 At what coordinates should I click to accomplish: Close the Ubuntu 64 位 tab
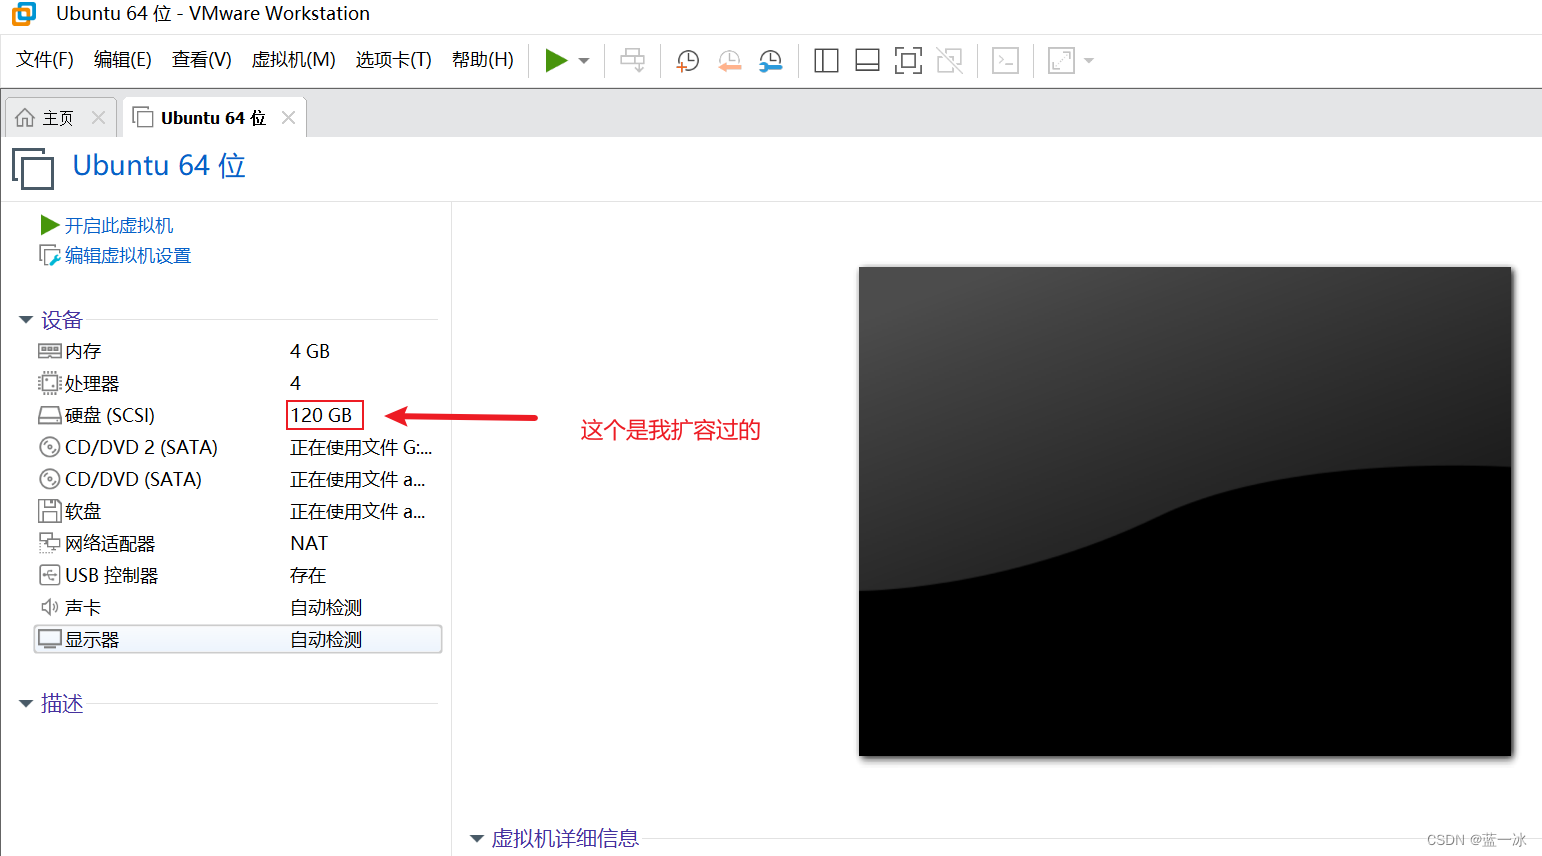click(x=288, y=118)
